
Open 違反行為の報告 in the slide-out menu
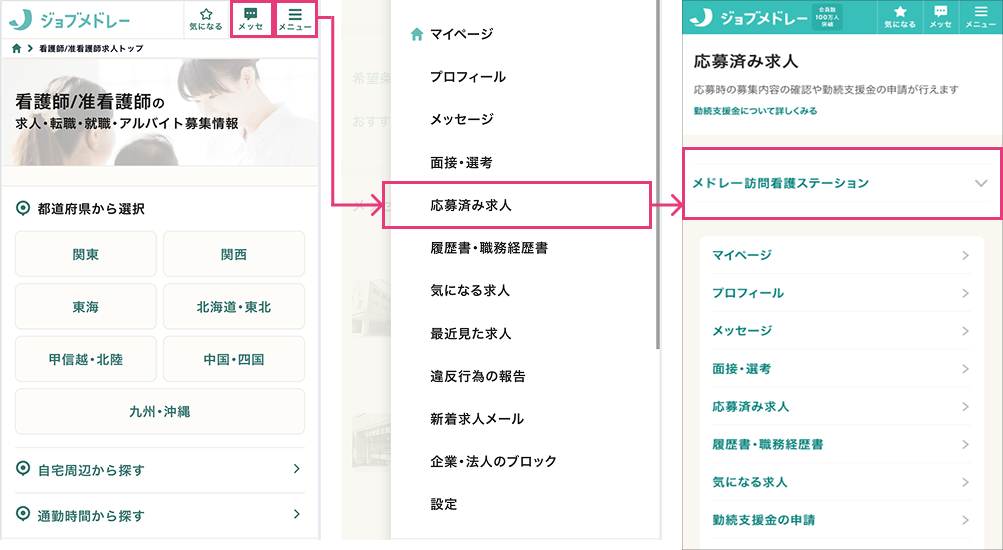(478, 376)
